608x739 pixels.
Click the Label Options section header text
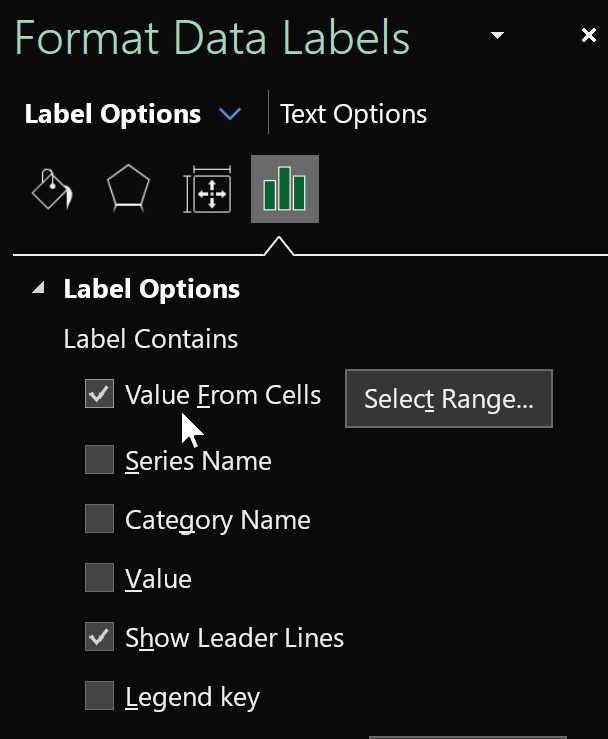[151, 289]
